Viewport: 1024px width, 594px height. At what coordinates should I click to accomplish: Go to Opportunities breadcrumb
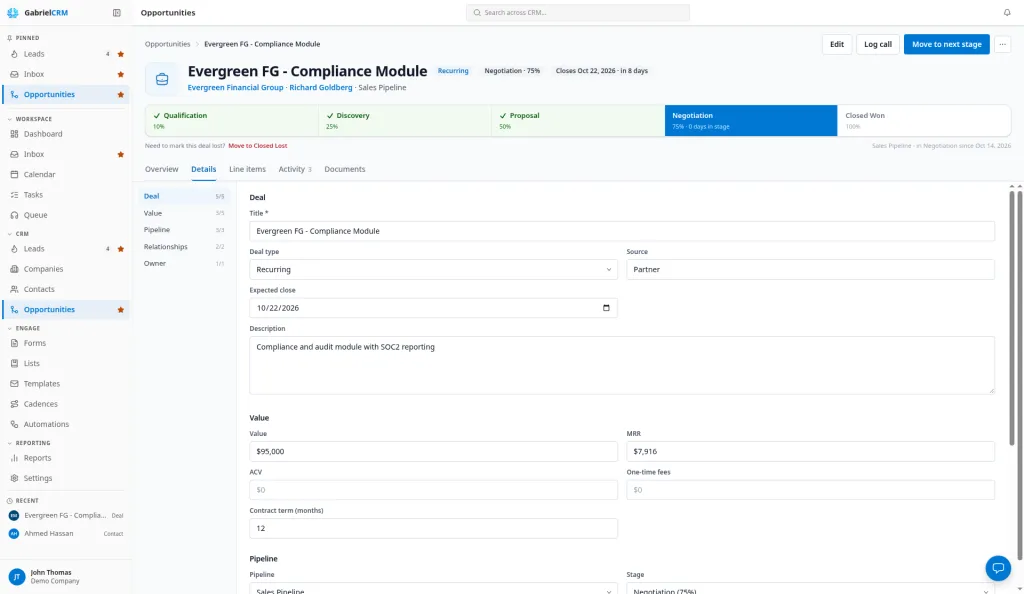167,44
